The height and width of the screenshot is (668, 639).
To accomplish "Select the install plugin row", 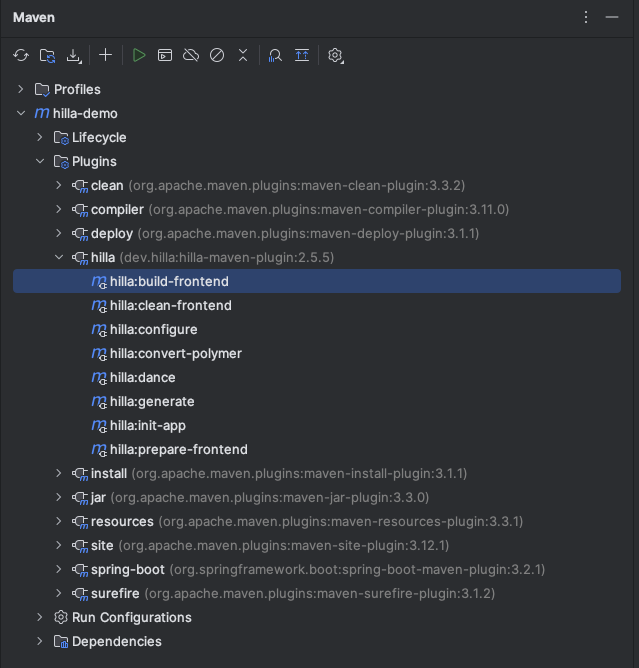I will click(317, 473).
